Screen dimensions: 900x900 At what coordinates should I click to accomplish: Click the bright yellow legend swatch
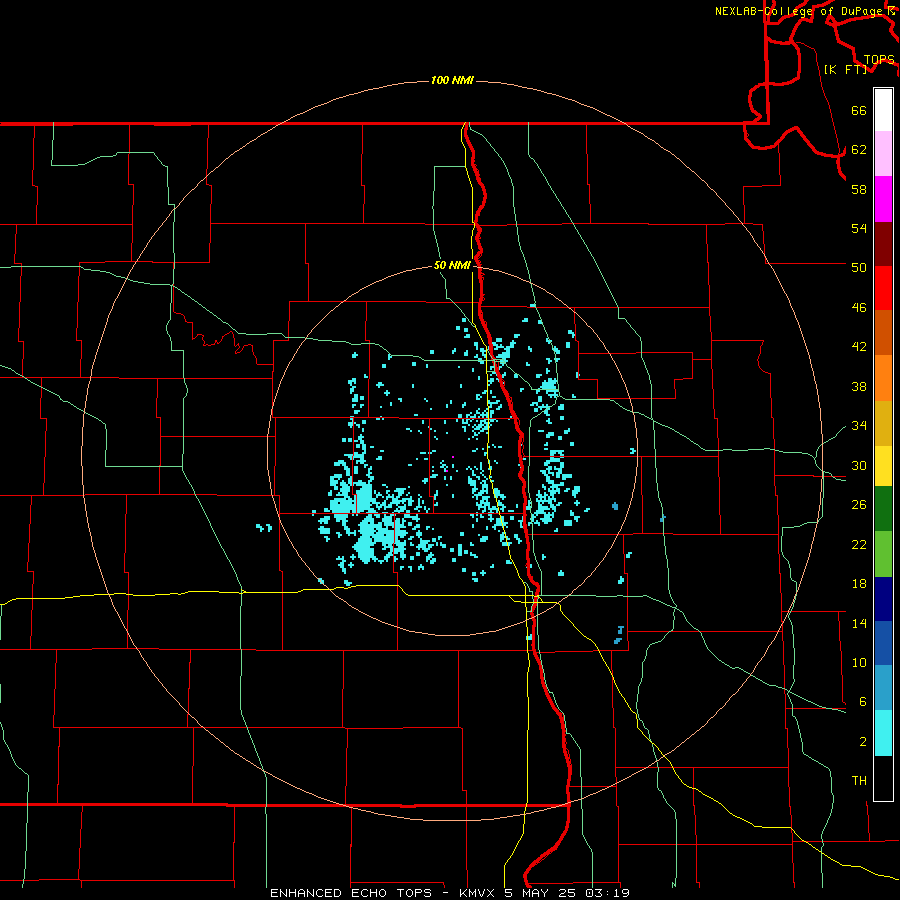tap(883, 466)
